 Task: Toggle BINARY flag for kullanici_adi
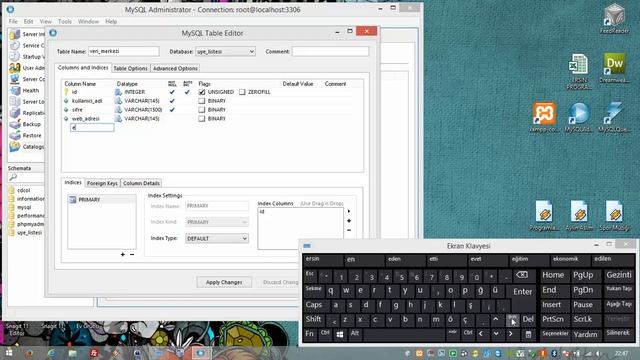(202, 101)
